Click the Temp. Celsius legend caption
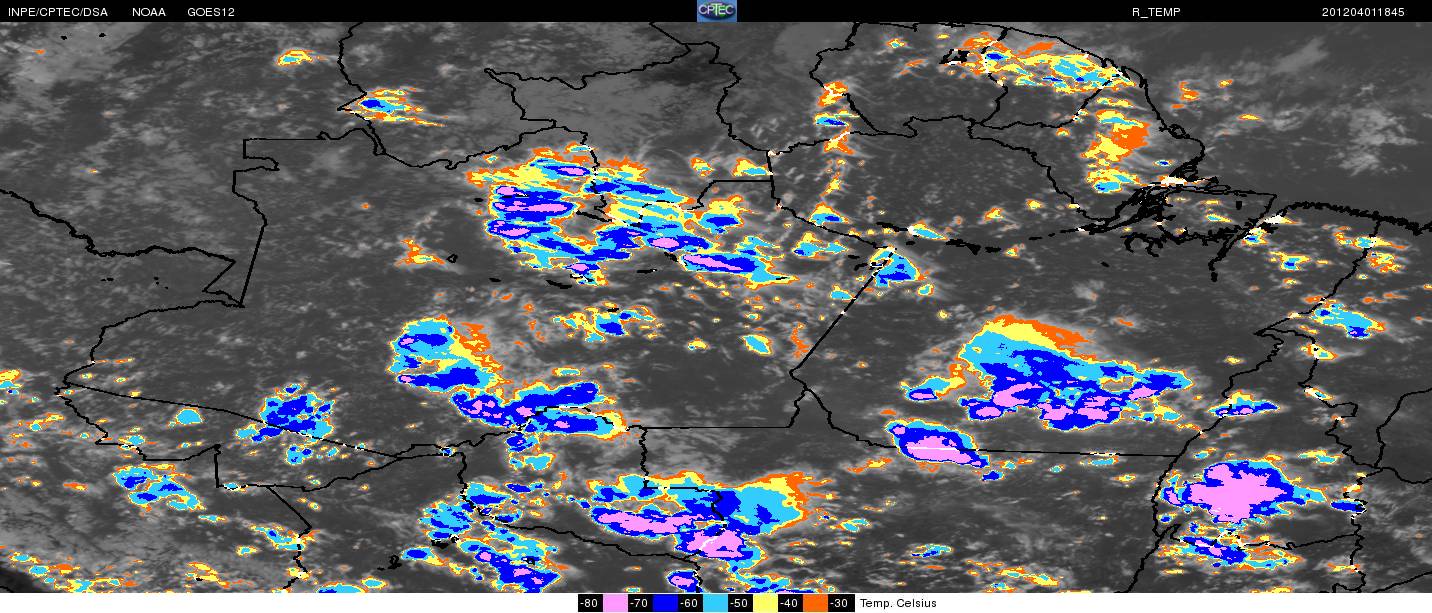This screenshot has height=613, width=1432. (899, 603)
